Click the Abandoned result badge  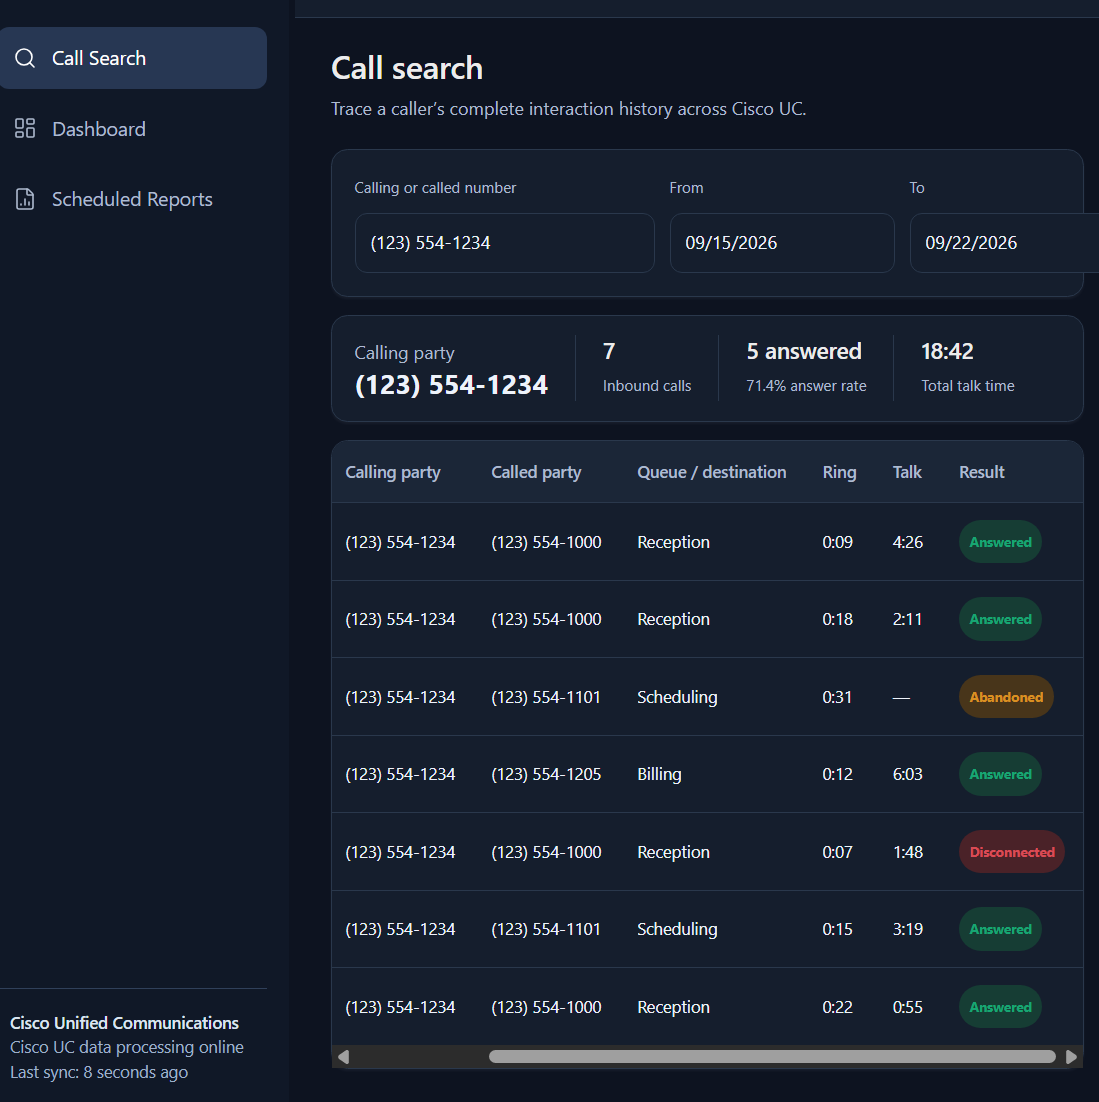(1006, 697)
